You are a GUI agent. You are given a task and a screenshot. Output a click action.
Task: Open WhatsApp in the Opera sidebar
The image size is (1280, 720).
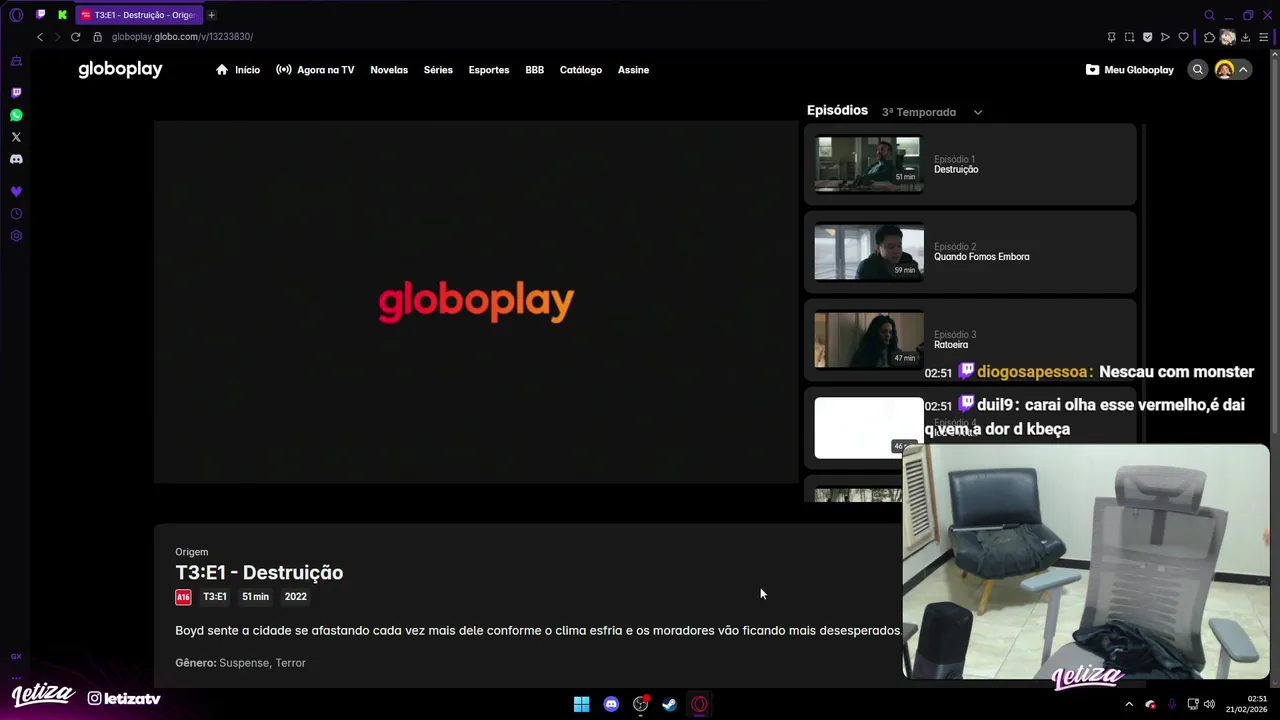16,115
